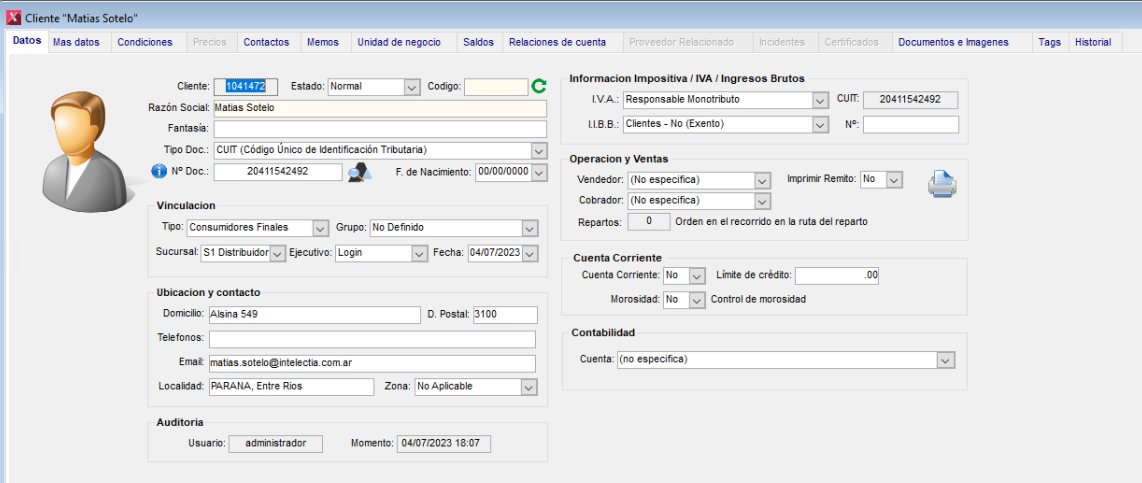Open the I.V.A. dropdown list
Image resolution: width=1142 pixels, height=483 pixels.
pos(820,100)
